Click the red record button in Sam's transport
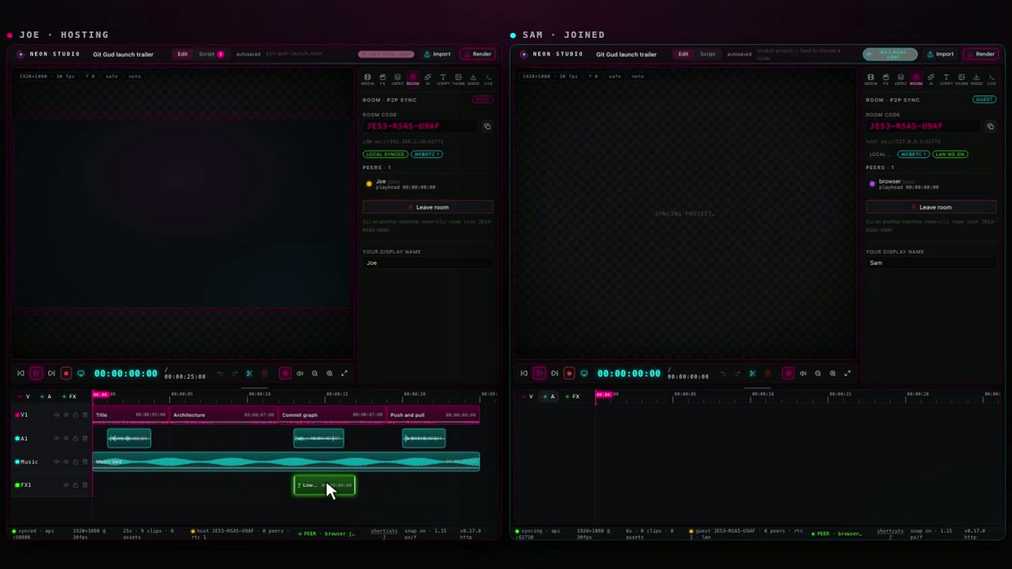The width and height of the screenshot is (1012, 569). [569, 373]
